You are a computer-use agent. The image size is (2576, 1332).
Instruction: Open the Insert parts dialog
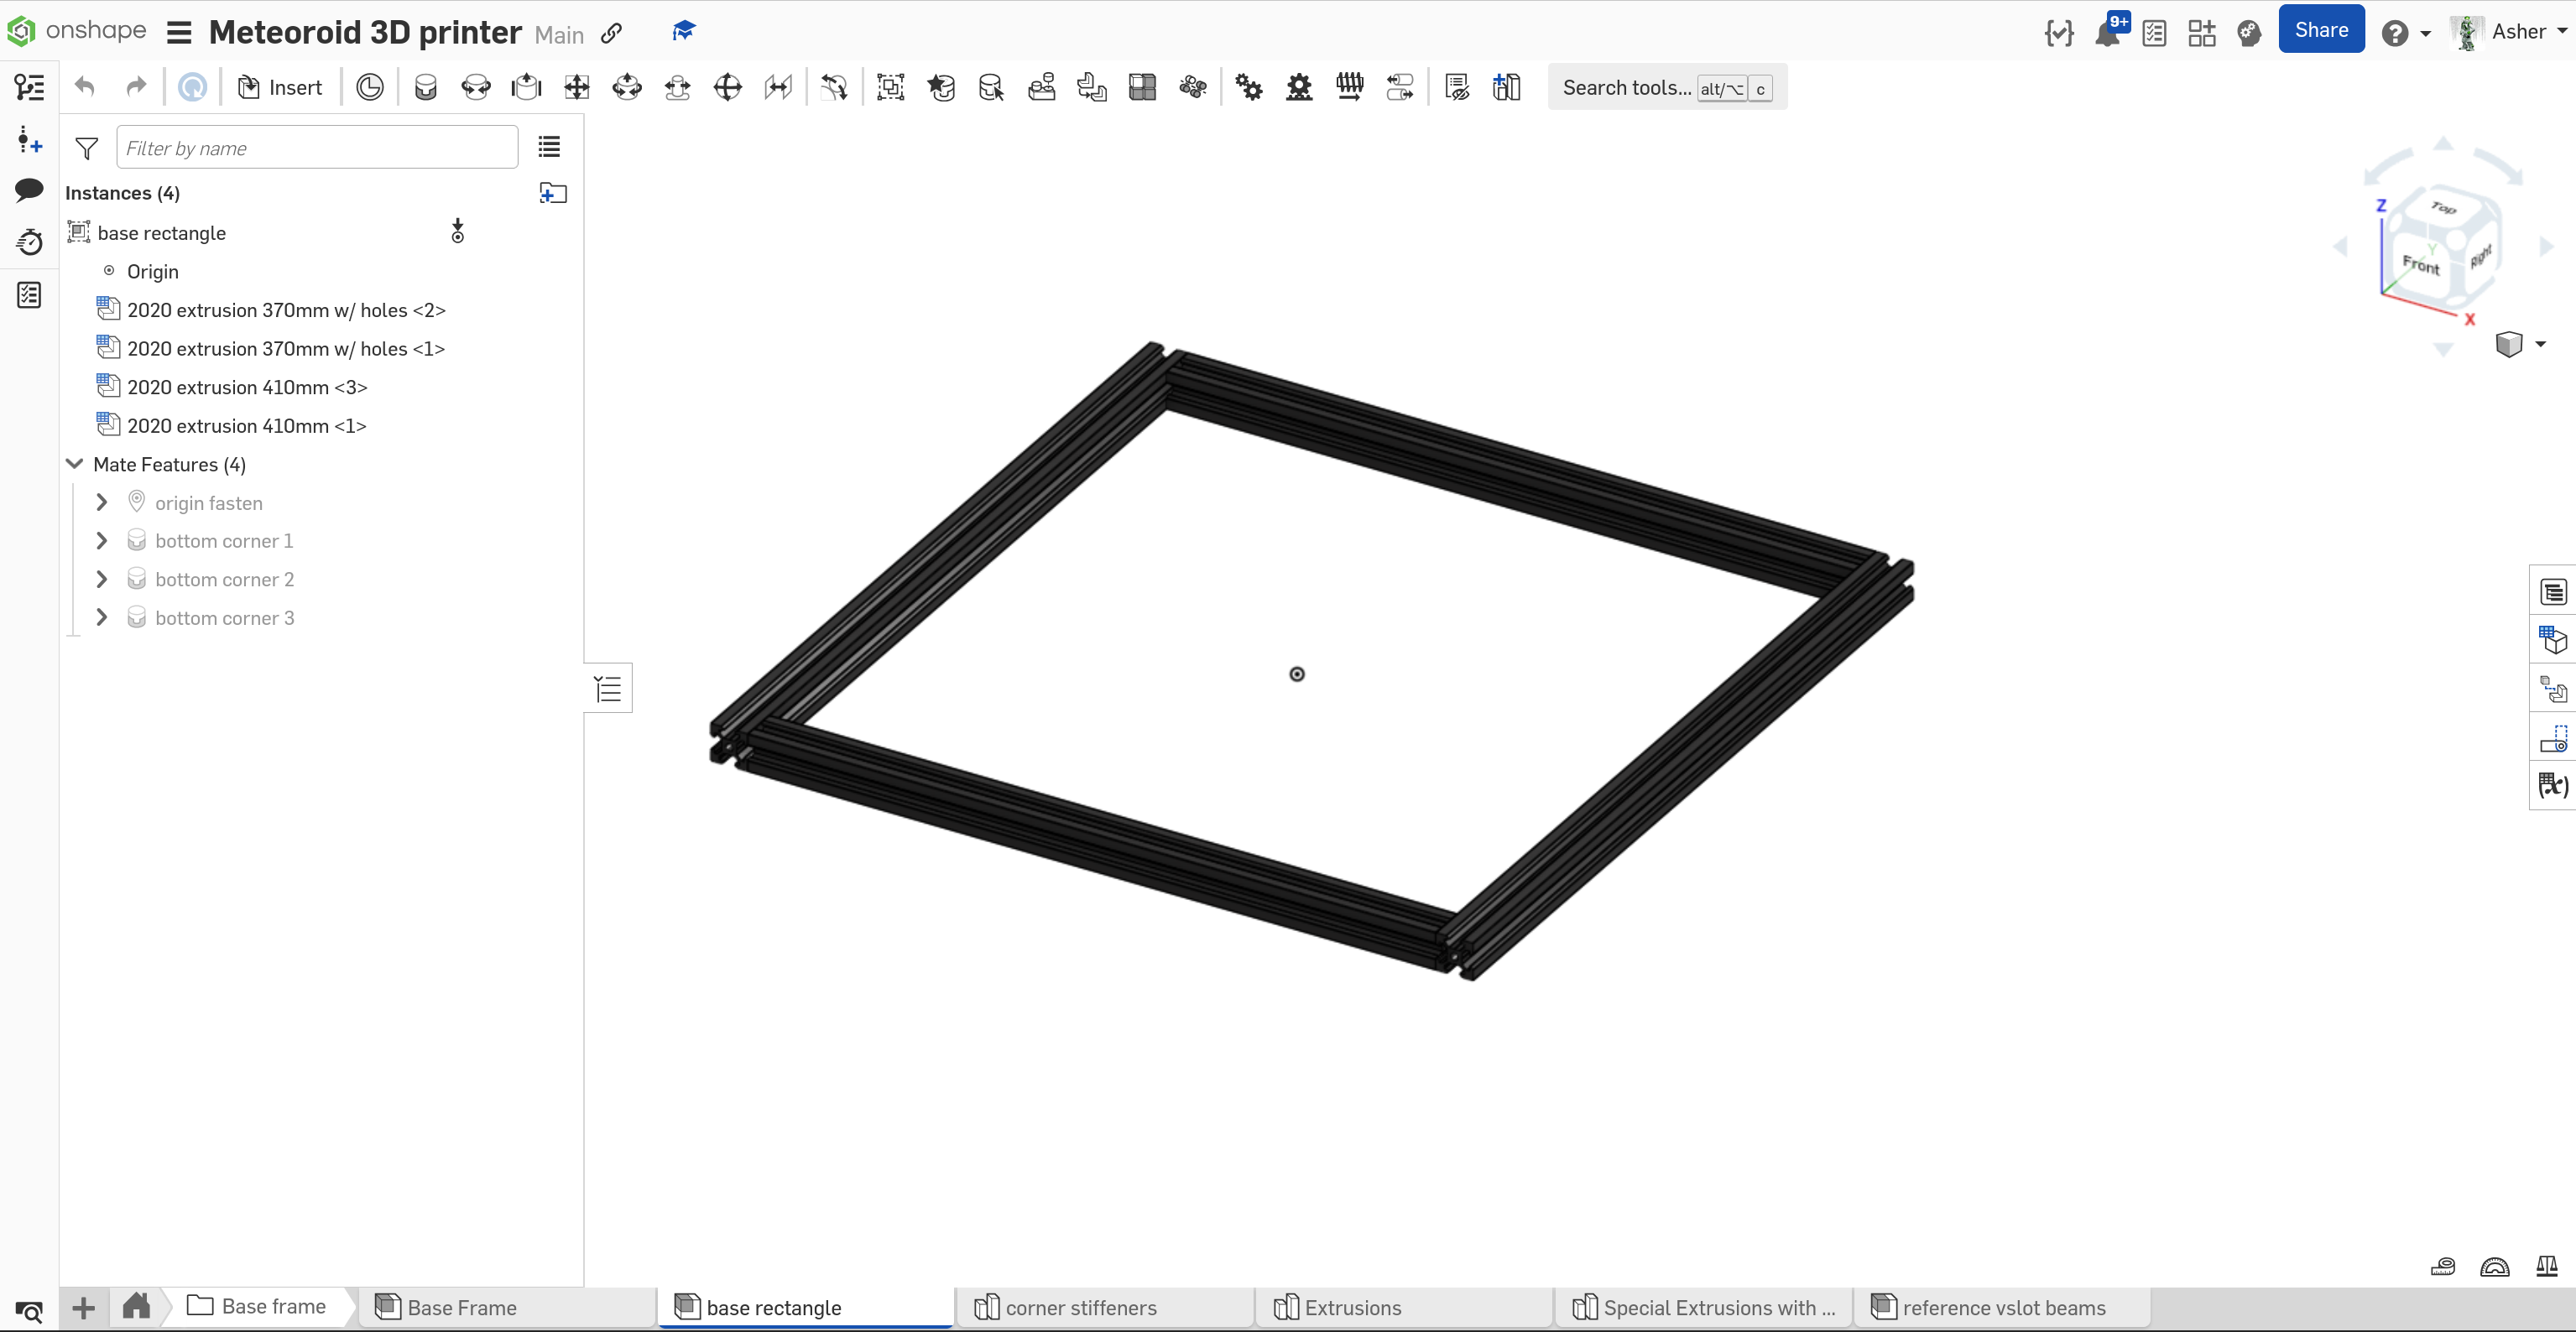[280, 87]
